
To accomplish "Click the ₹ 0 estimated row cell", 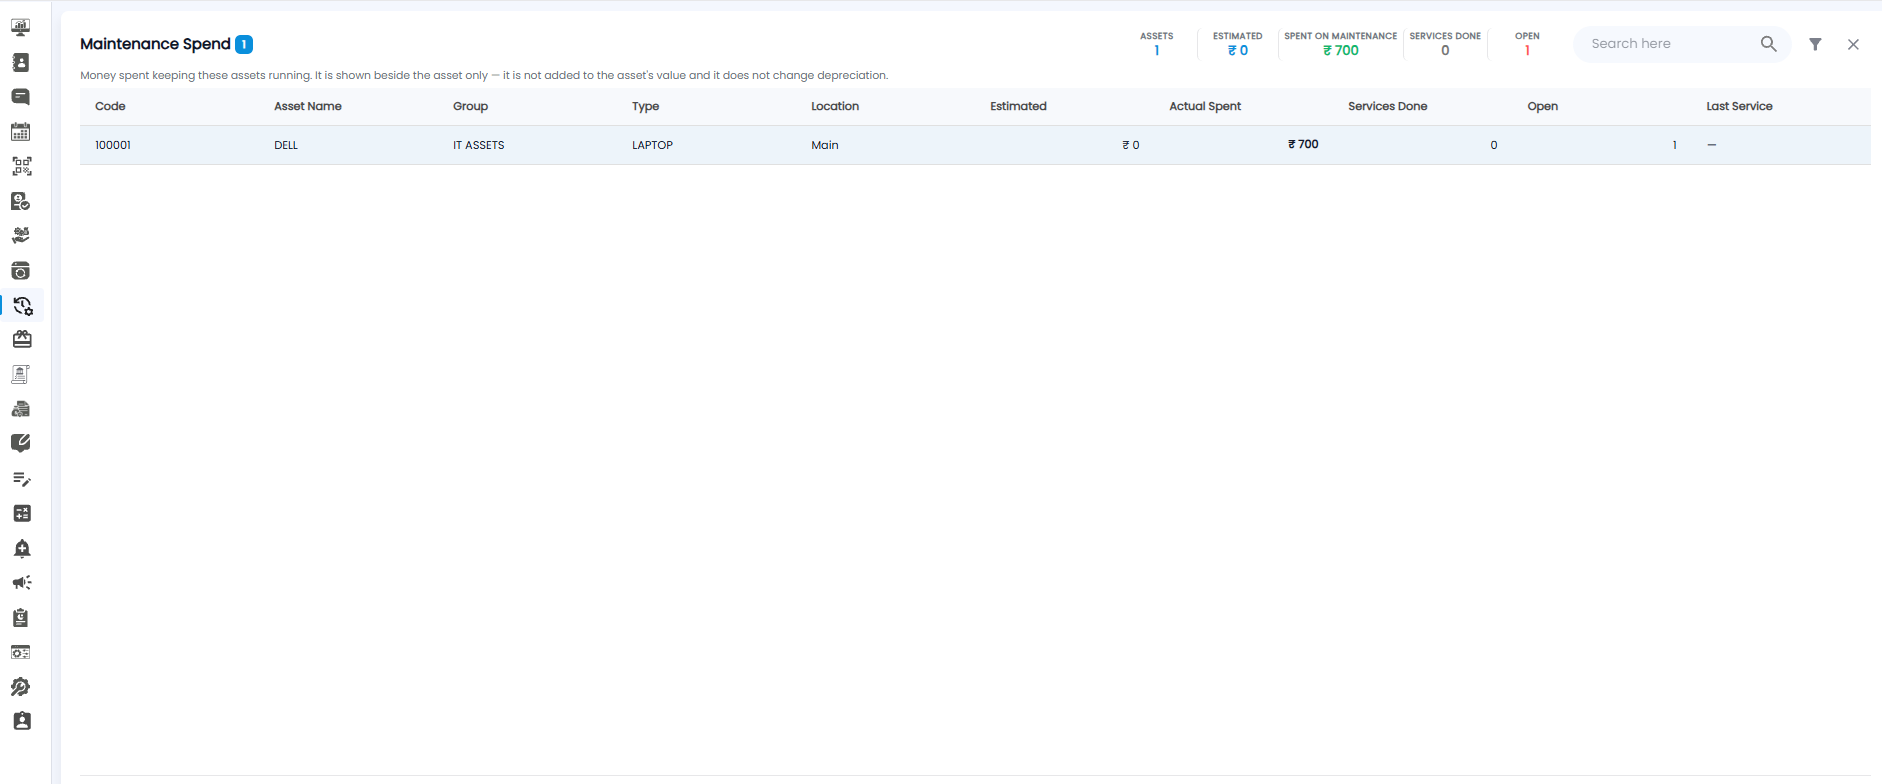I will (x=1131, y=145).
